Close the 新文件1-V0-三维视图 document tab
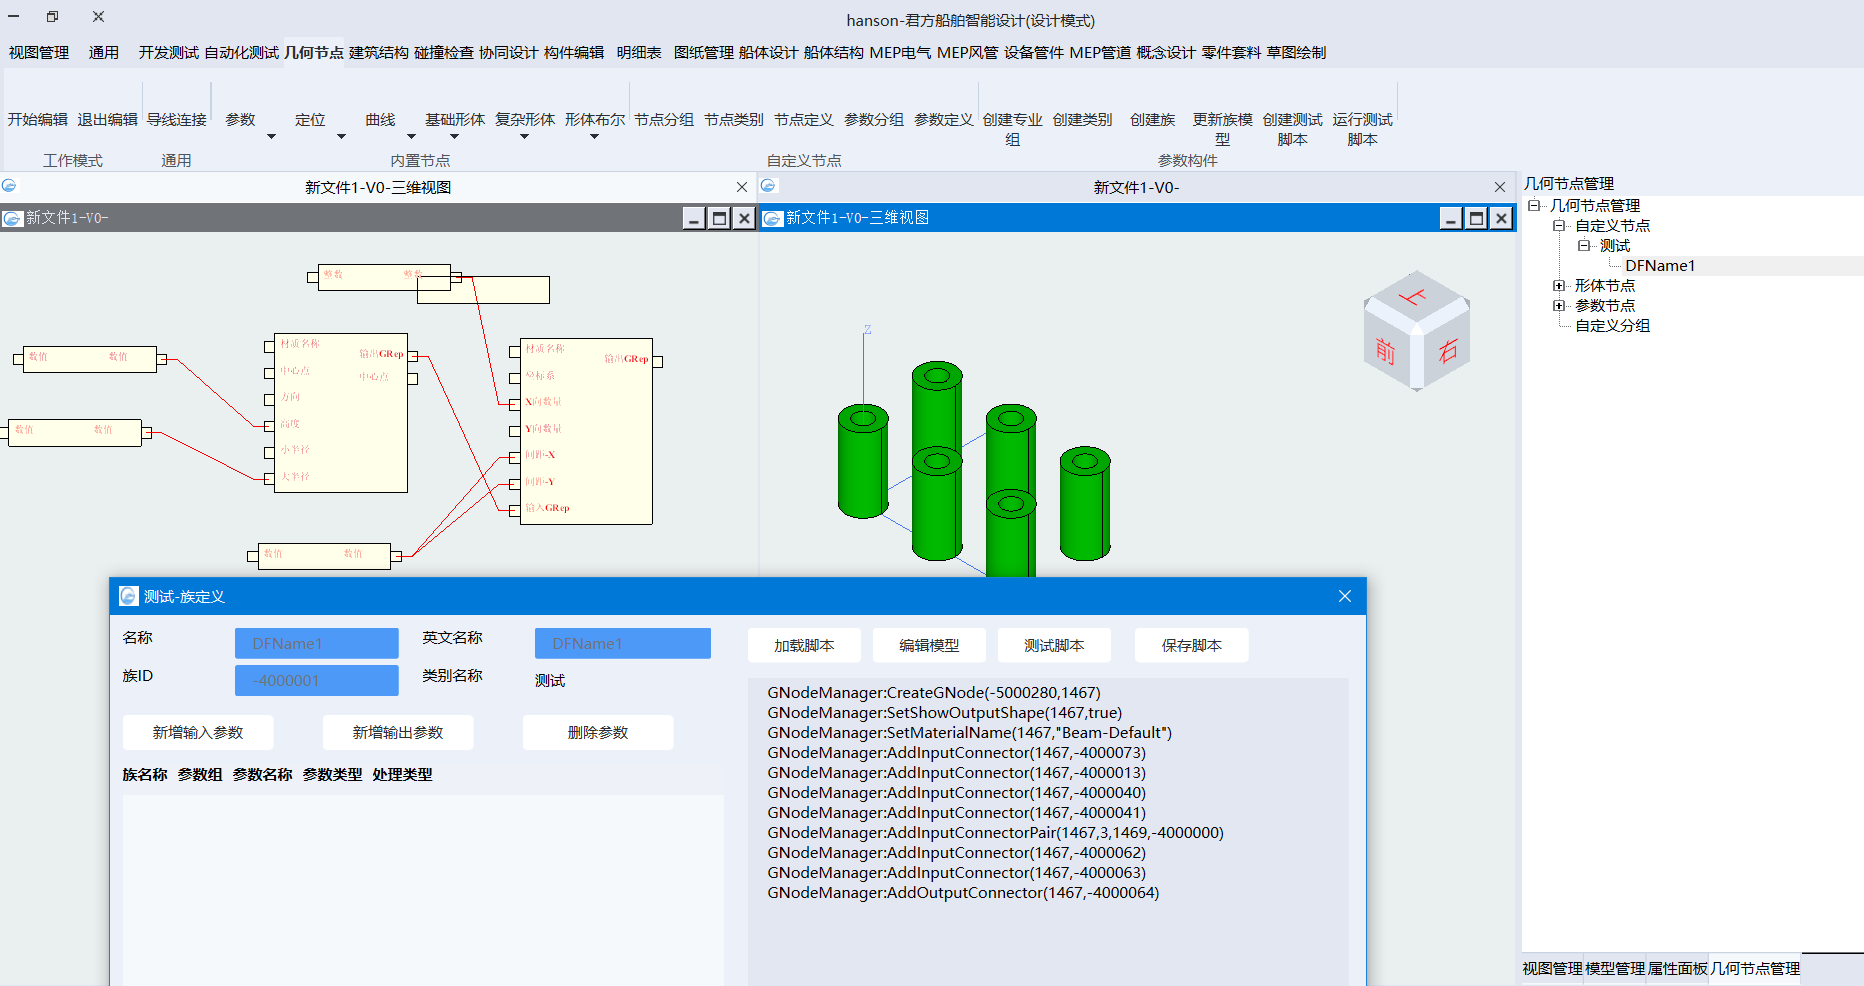The height and width of the screenshot is (986, 1864). 741,187
